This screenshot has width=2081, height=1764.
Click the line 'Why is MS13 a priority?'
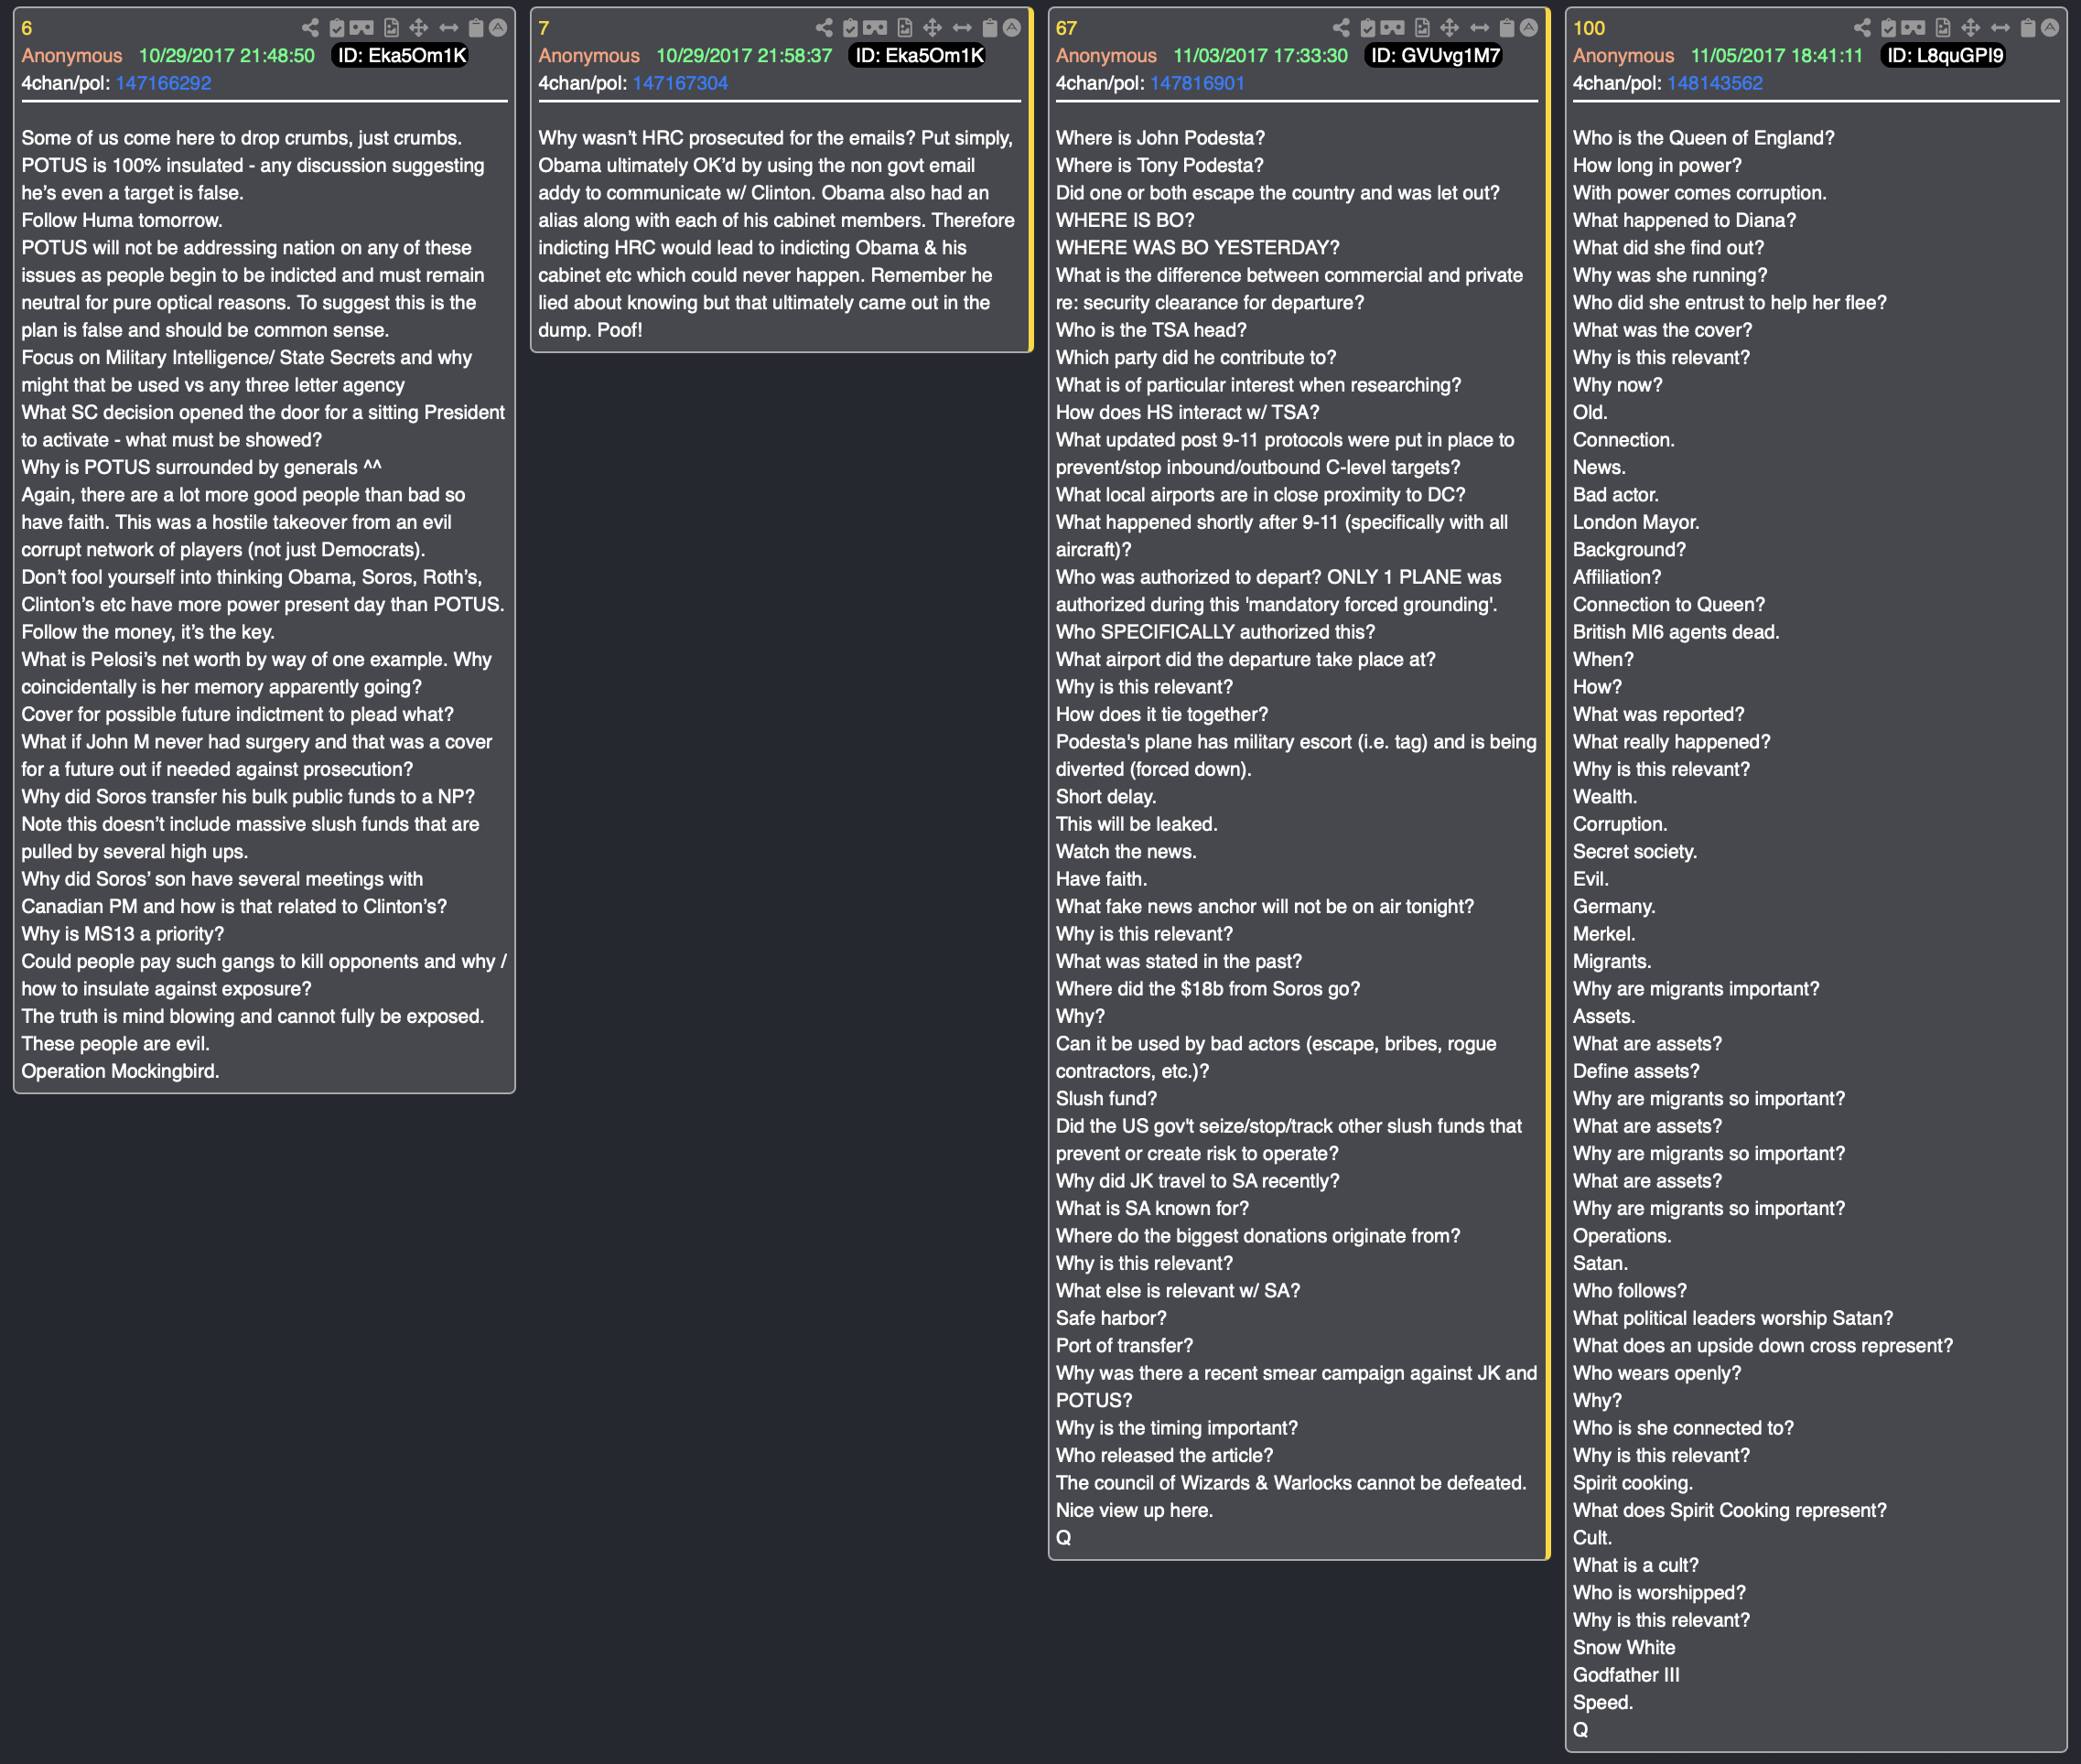122,934
